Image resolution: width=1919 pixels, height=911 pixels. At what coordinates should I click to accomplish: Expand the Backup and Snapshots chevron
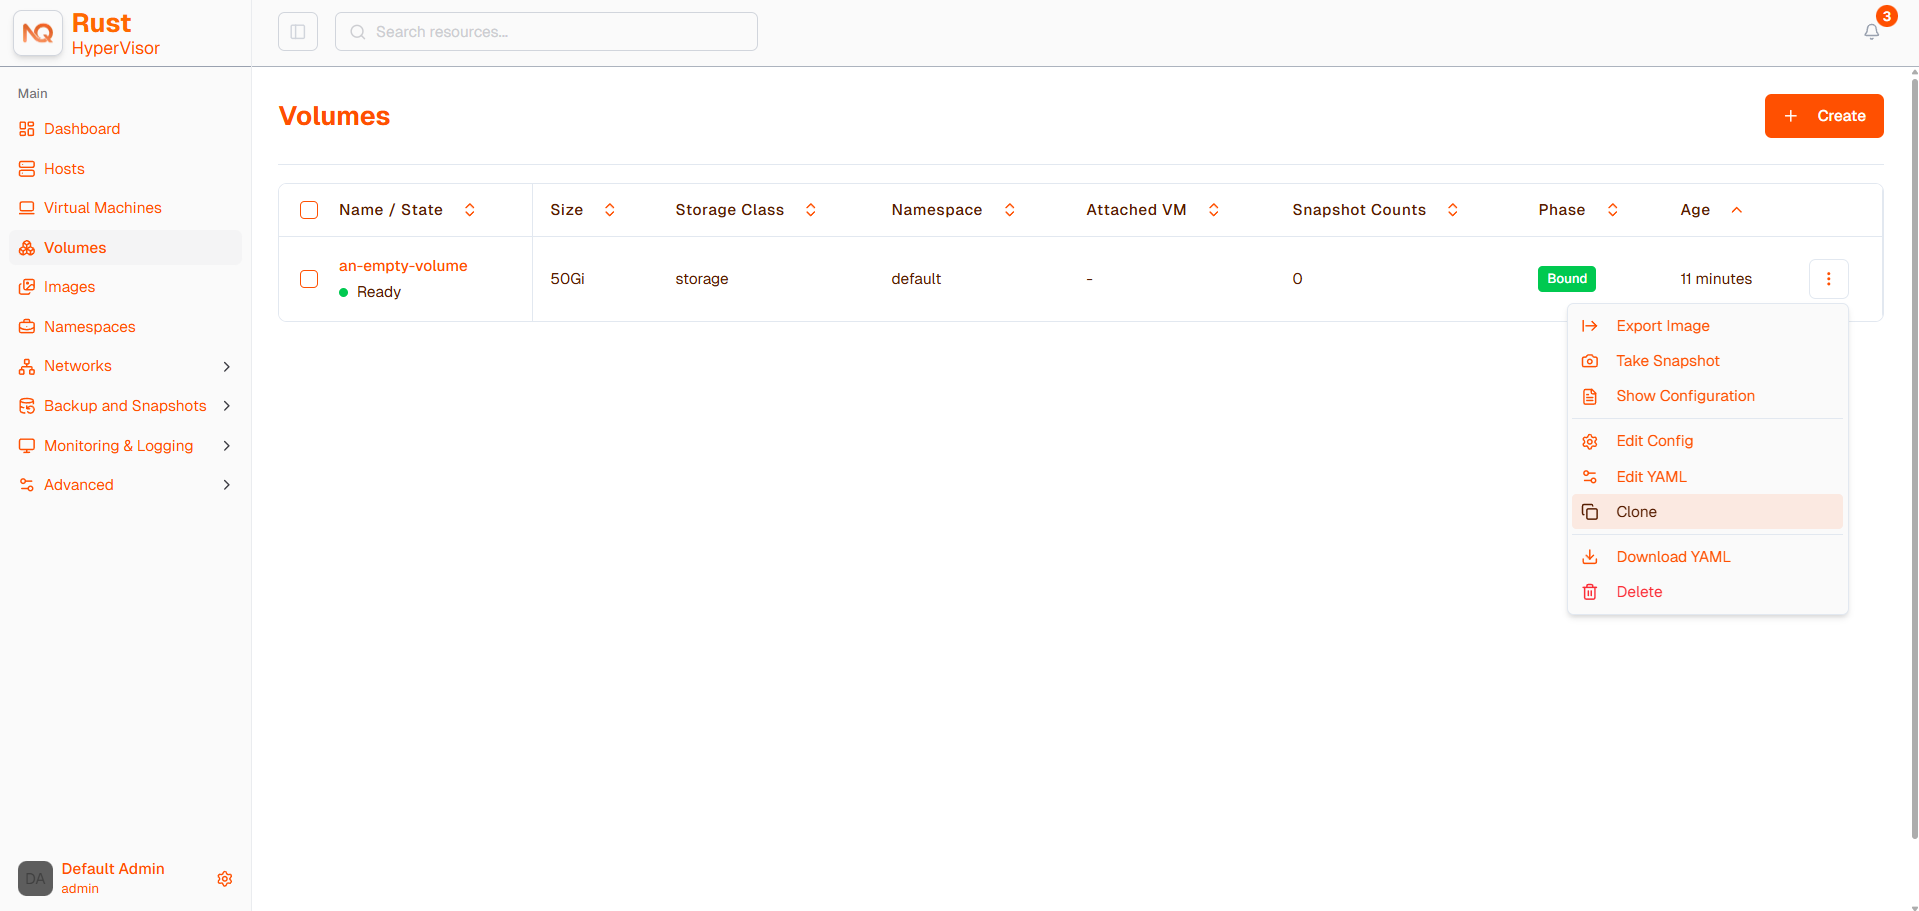227,406
